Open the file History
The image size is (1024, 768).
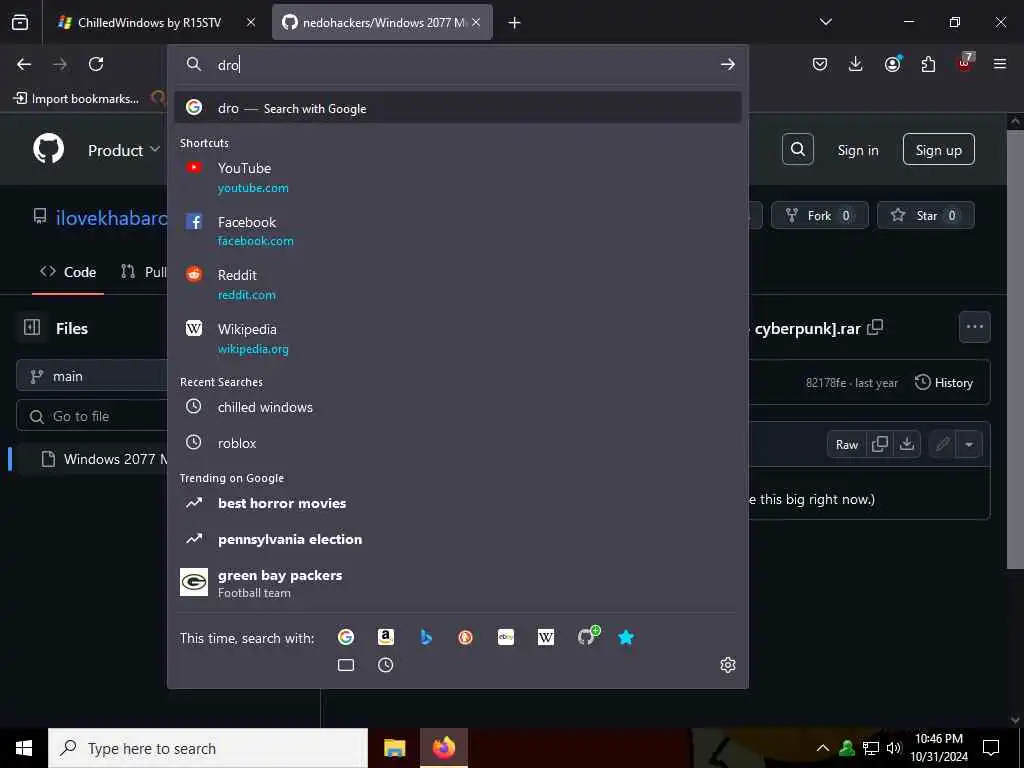pos(944,383)
